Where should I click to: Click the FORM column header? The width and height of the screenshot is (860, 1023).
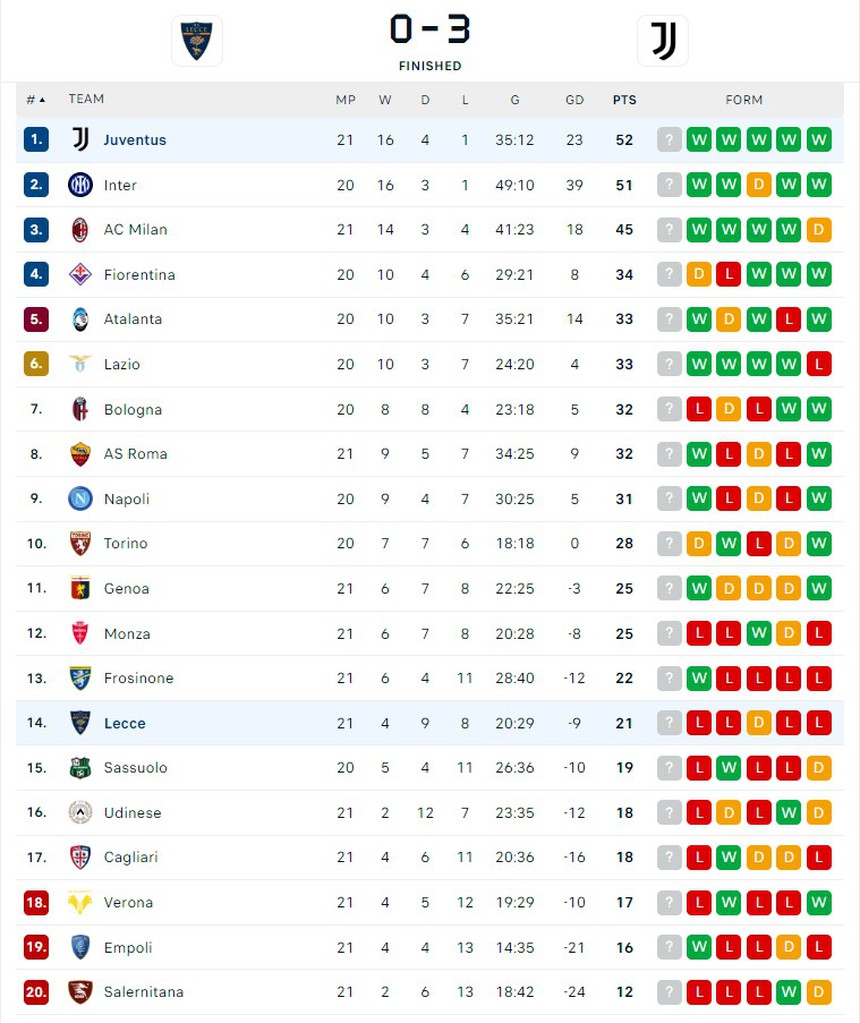pos(744,99)
